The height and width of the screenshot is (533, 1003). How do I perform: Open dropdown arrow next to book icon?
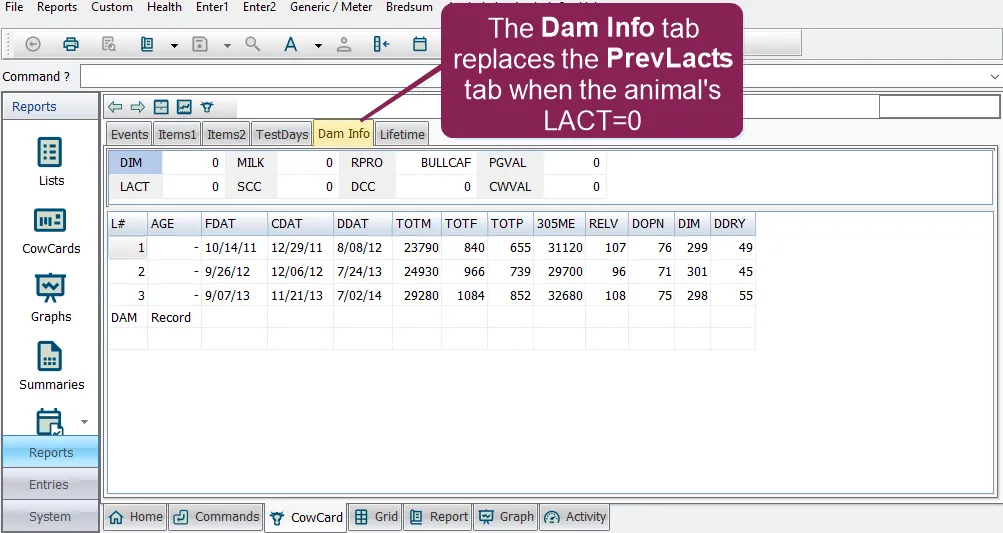(x=174, y=45)
